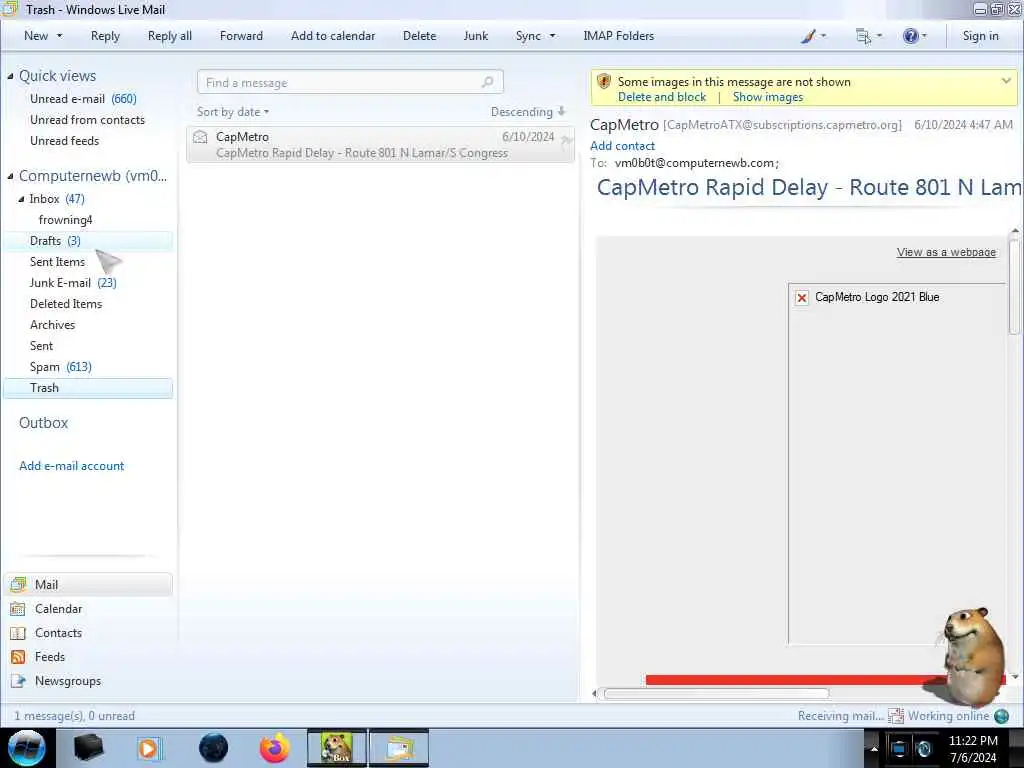Open IMAP Folders
Screen dimensions: 1024x768
618,36
